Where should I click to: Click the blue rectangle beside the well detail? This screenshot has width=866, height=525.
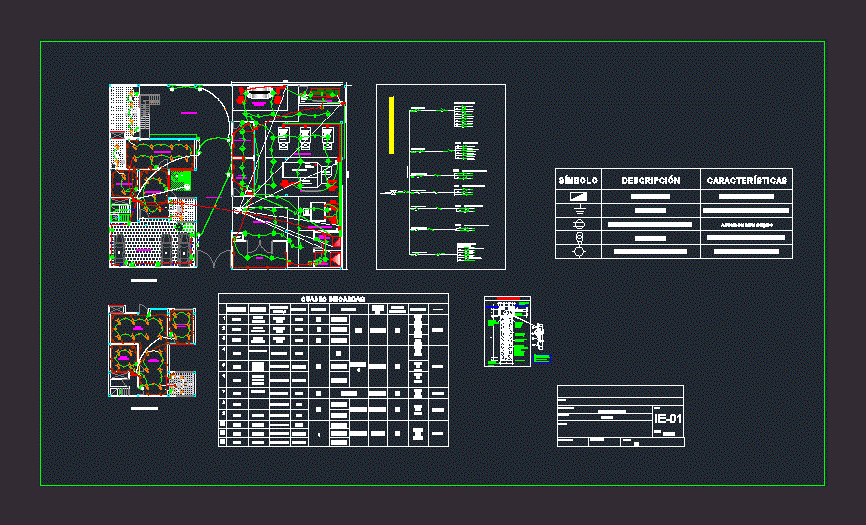tap(542, 357)
